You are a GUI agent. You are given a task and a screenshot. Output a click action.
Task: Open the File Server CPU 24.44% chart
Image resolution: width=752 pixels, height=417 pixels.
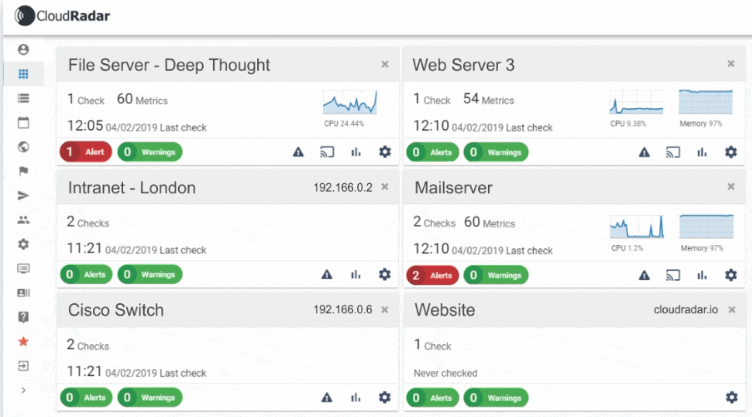350,103
